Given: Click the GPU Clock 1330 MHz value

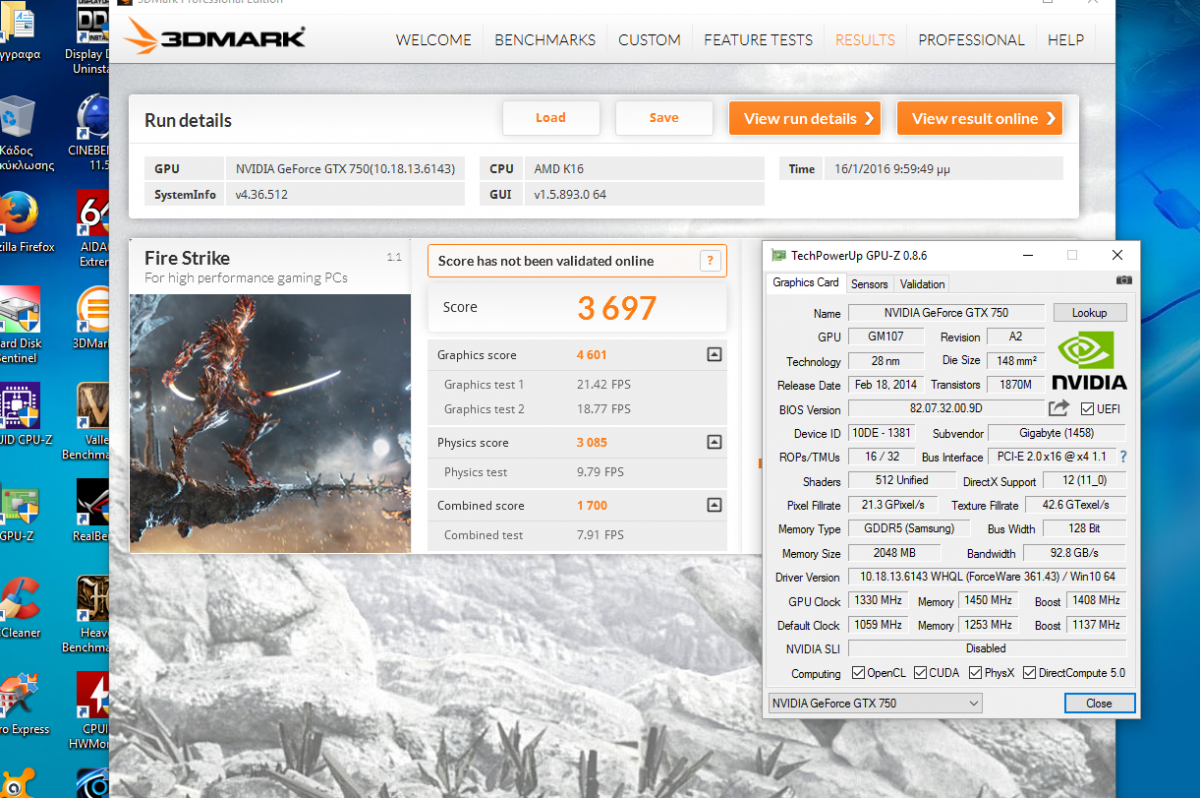Looking at the screenshot, I should (x=878, y=601).
